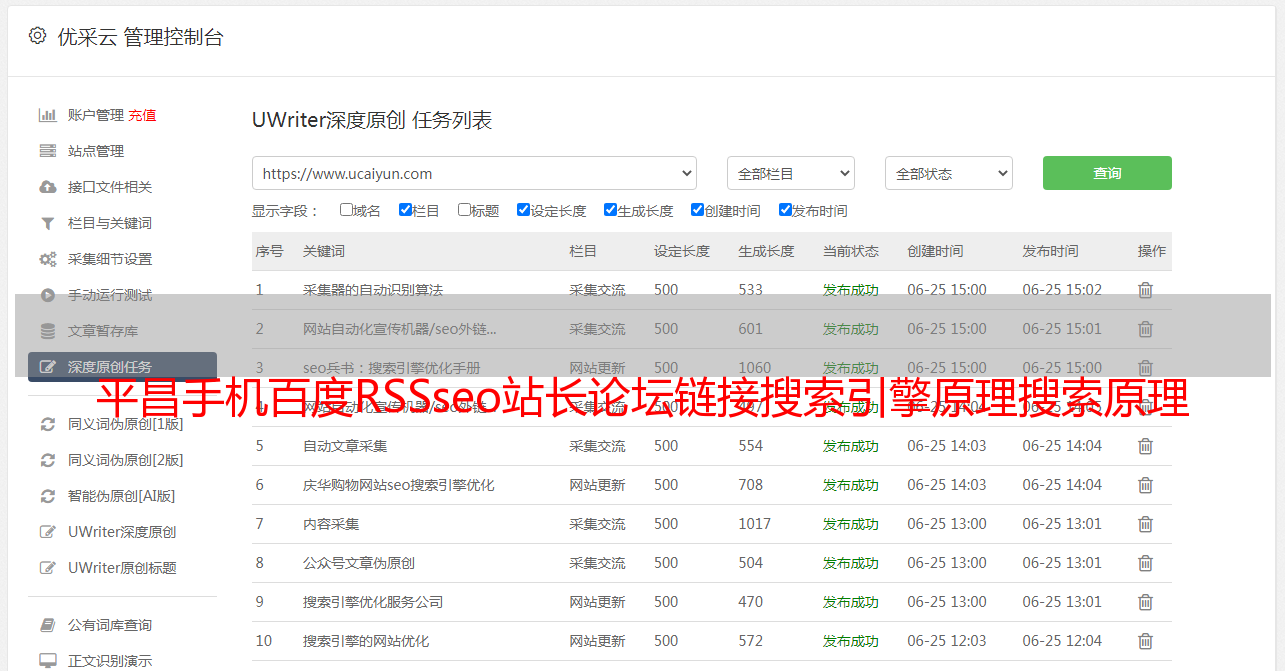Image resolution: width=1285 pixels, height=671 pixels.
Task: Click keyword 公众号文章伪原创
Action: [x=359, y=563]
